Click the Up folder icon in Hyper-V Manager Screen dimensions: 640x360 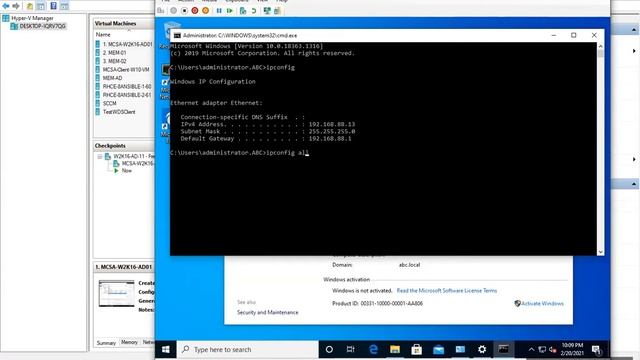30,6
